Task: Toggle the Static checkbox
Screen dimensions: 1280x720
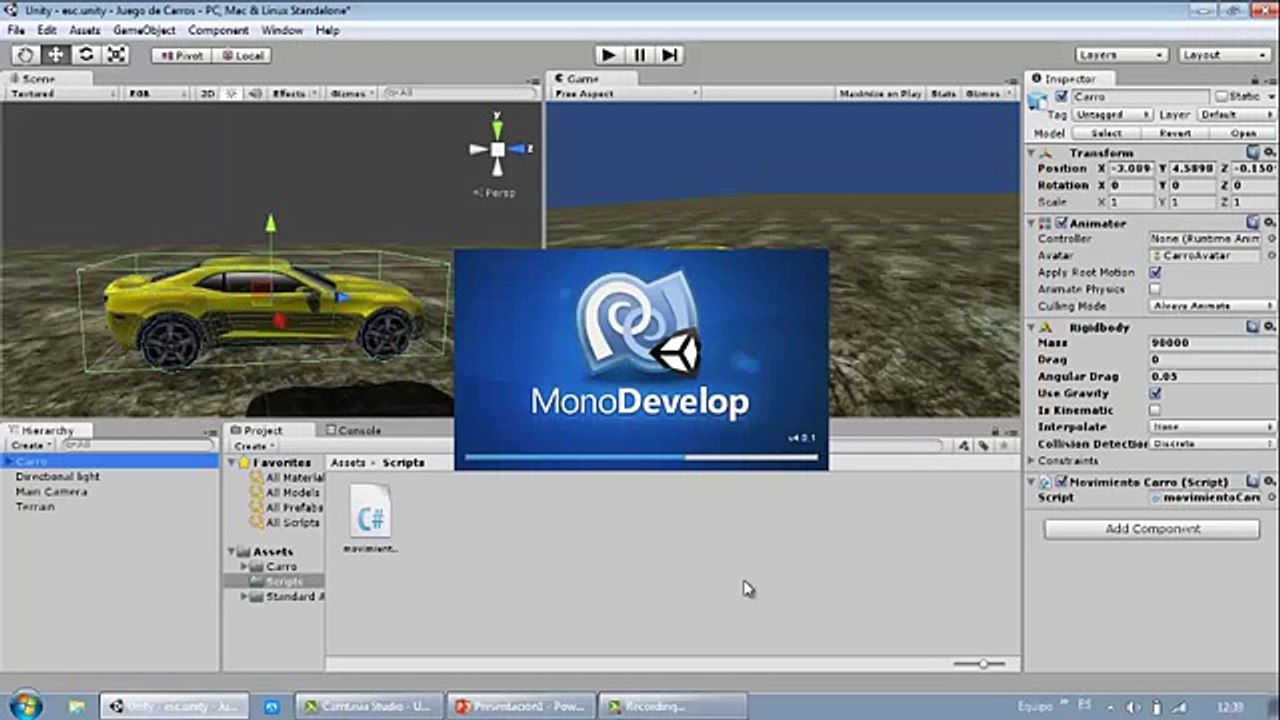Action: [1222, 97]
